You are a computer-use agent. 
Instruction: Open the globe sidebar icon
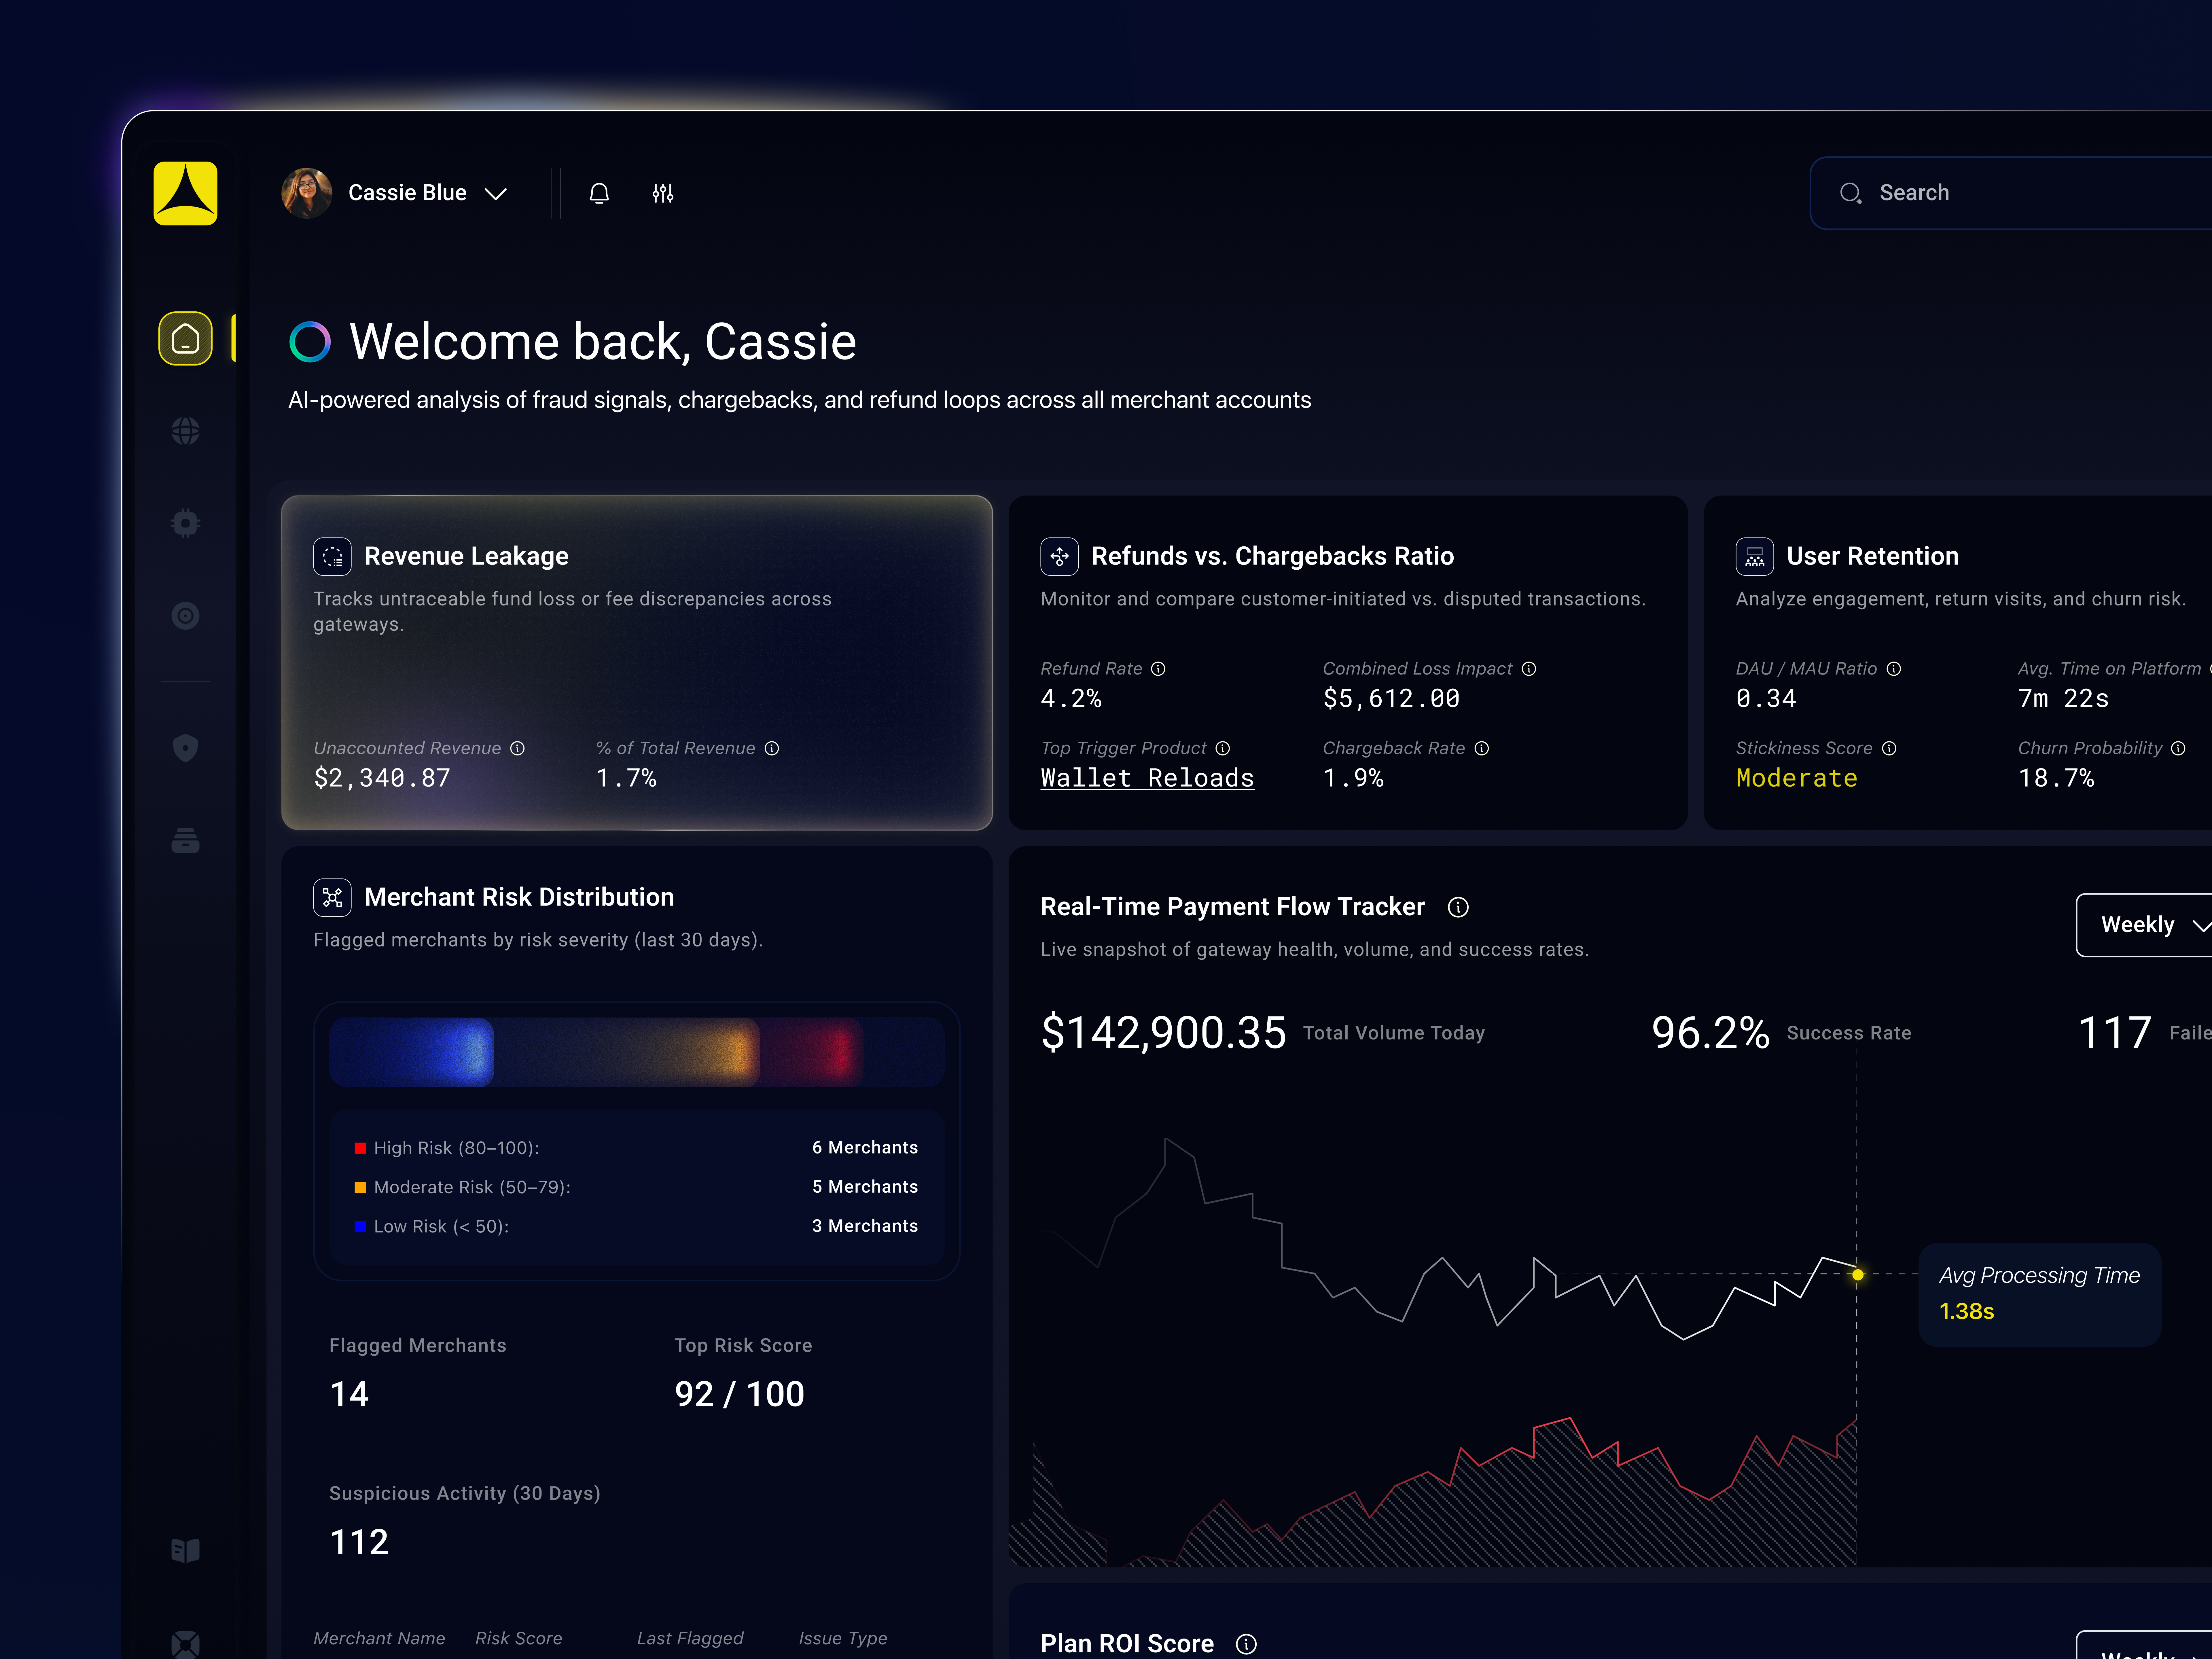tap(185, 431)
